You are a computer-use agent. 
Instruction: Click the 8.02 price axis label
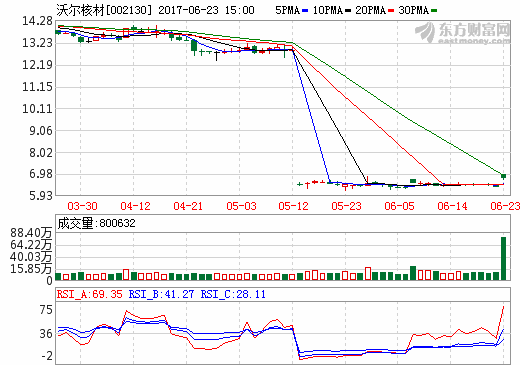pos(41,153)
